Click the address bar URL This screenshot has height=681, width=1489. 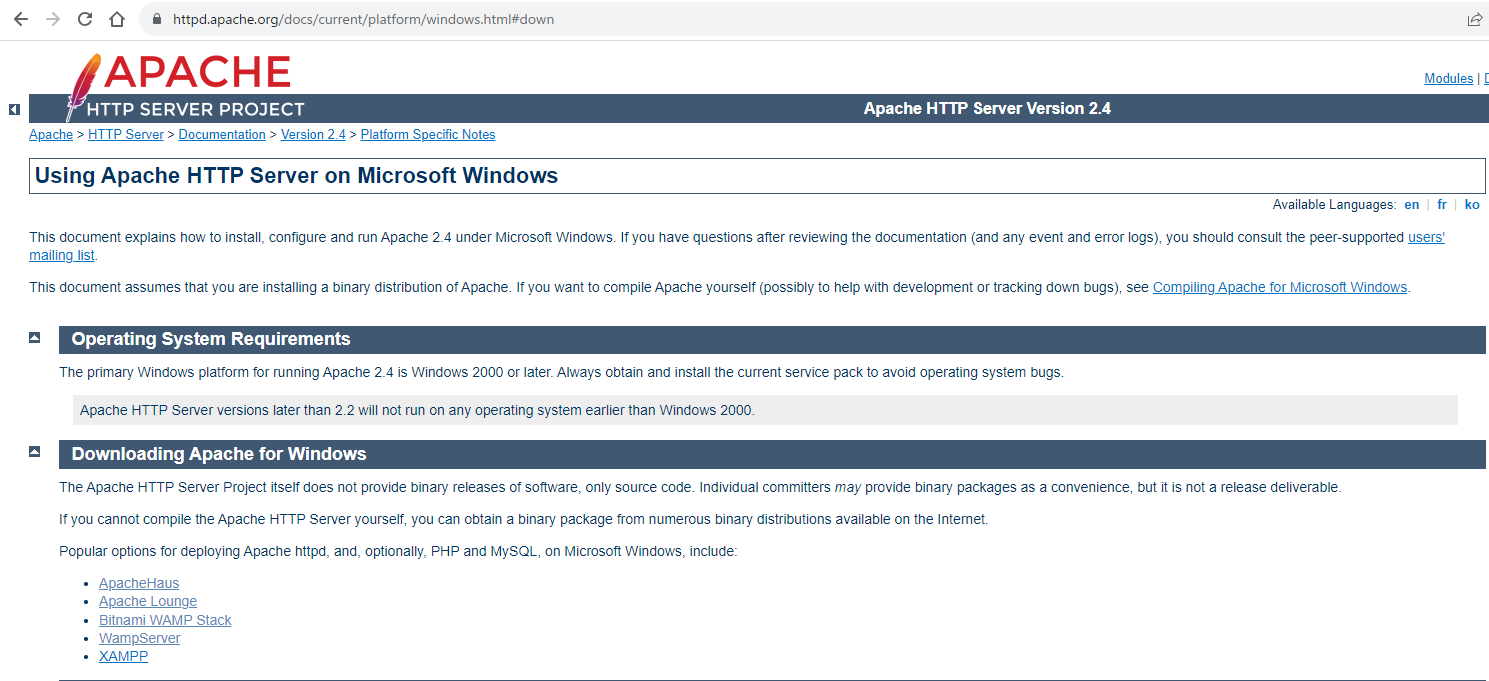[363, 19]
